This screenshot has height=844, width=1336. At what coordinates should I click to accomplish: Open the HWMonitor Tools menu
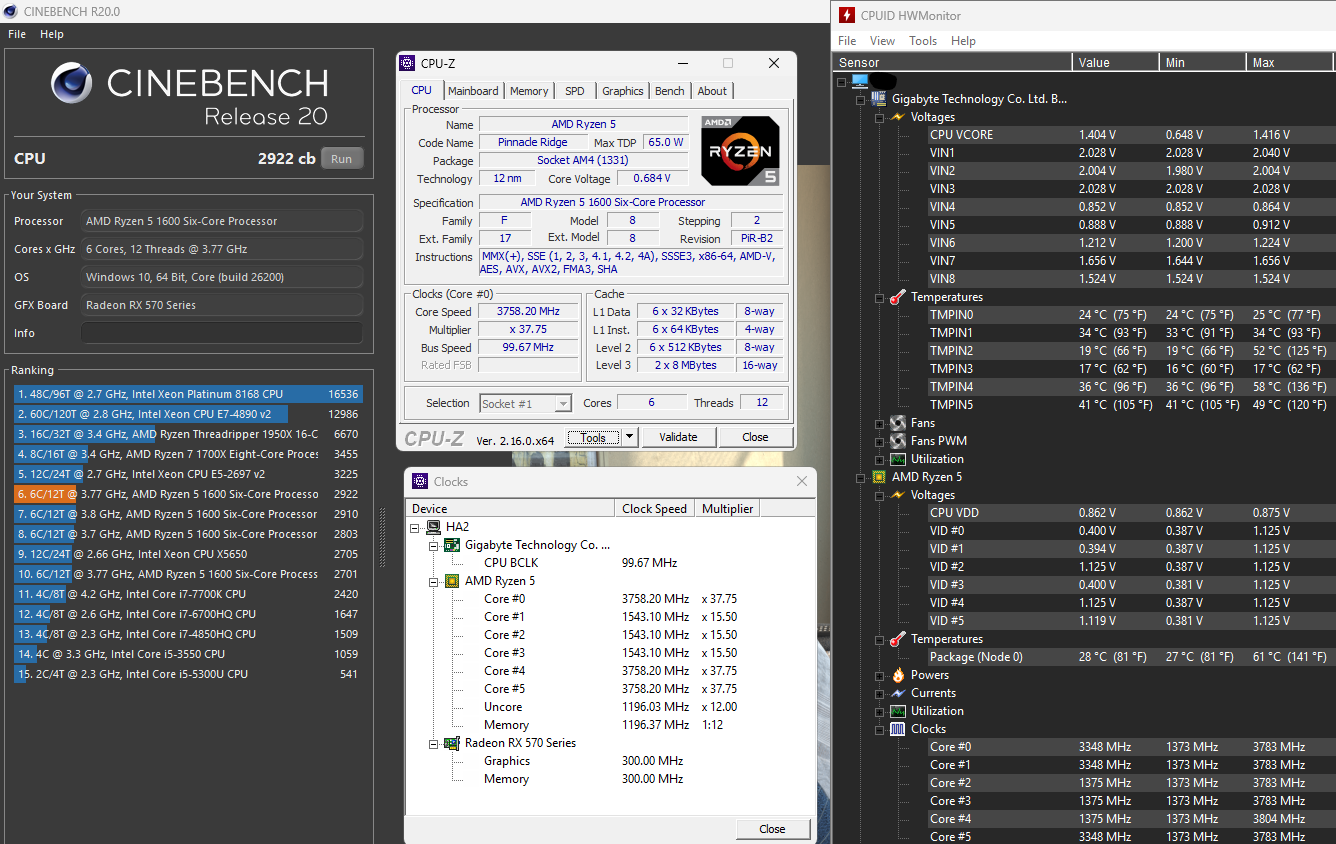coord(923,41)
